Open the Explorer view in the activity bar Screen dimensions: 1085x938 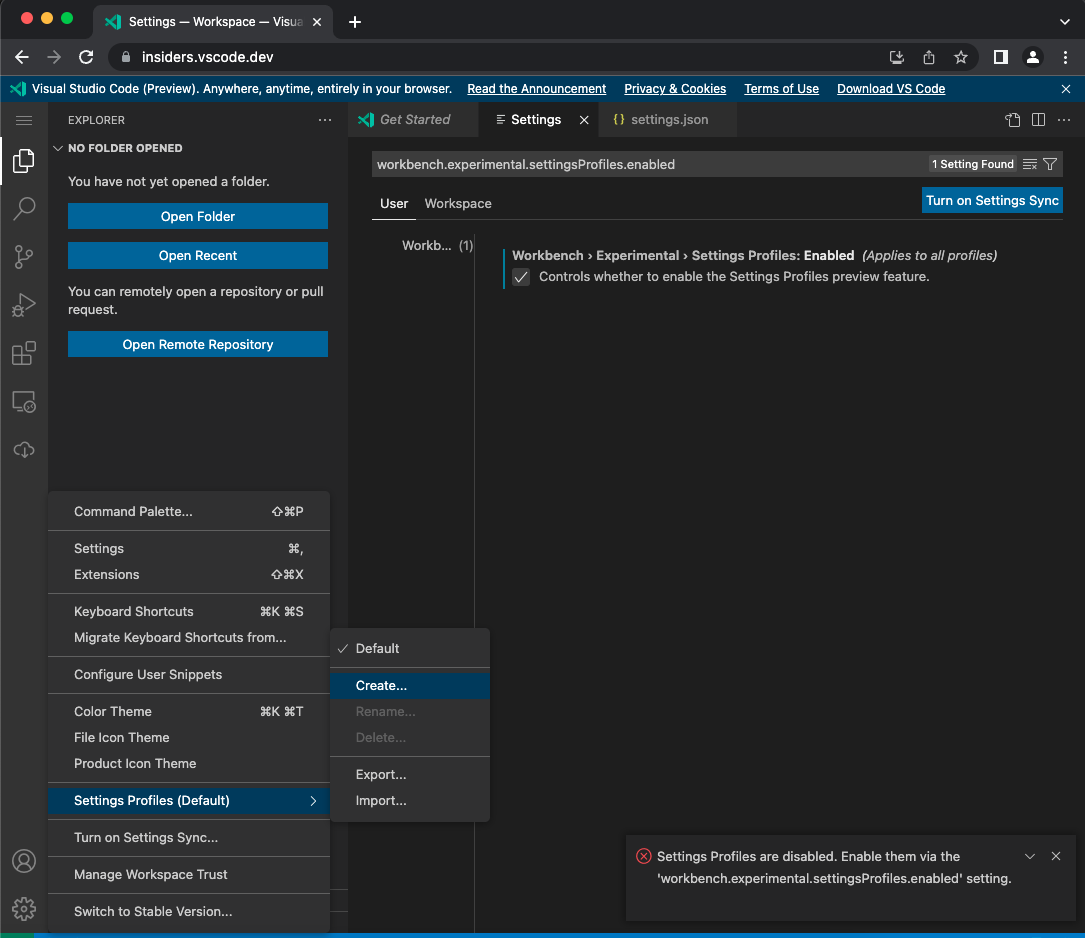(23, 160)
